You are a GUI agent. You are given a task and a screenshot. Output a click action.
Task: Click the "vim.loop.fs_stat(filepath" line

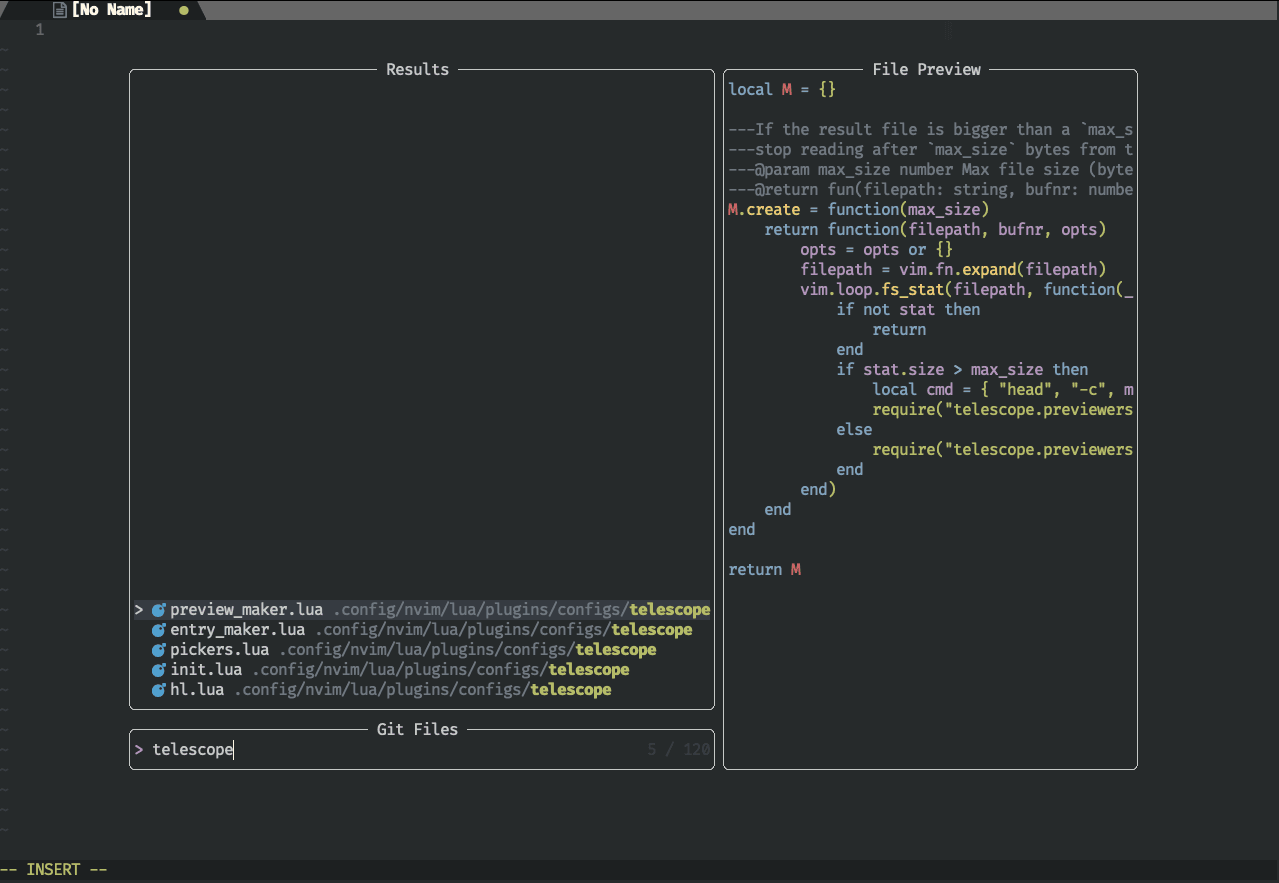coord(967,290)
